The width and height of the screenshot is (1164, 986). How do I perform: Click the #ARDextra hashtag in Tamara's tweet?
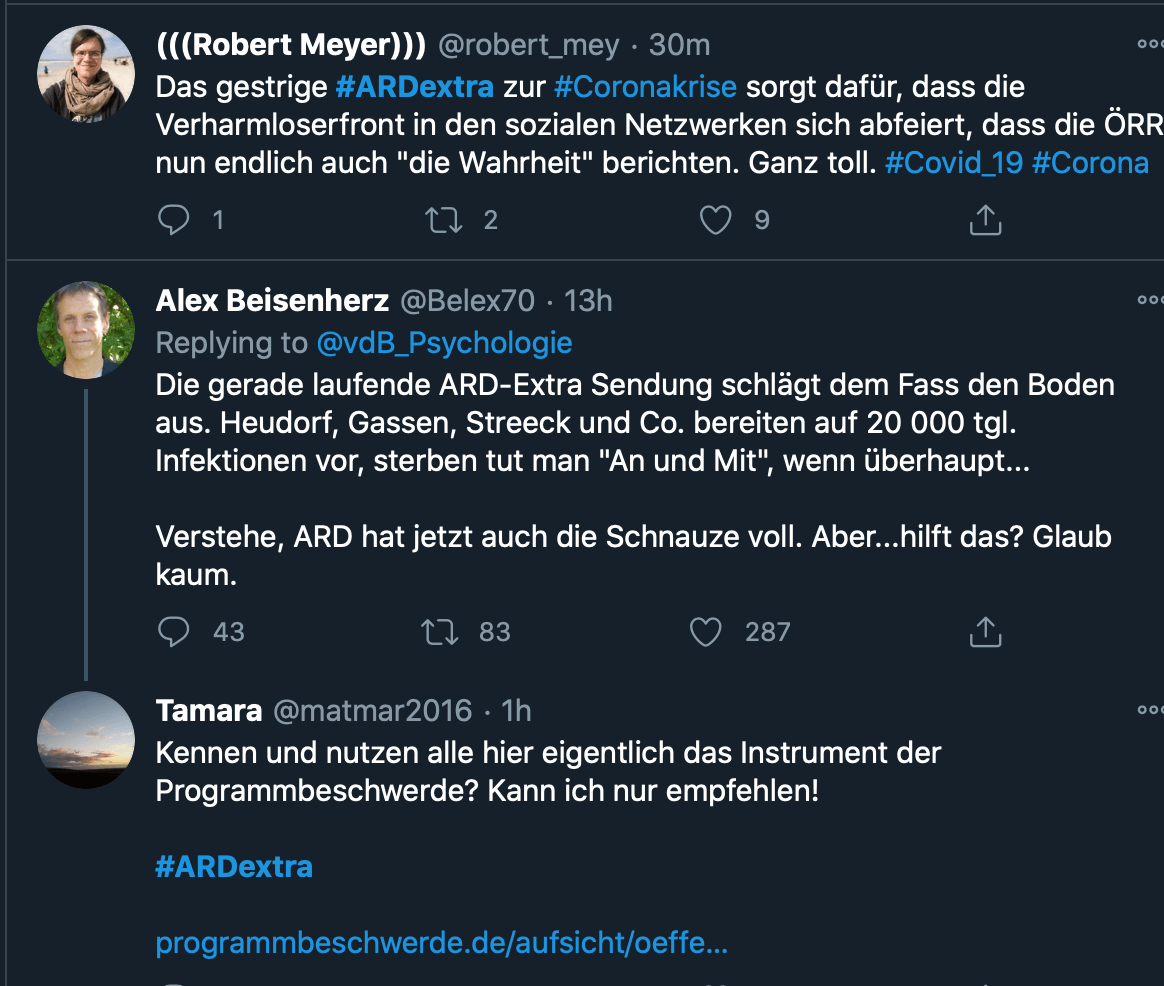pos(234,866)
